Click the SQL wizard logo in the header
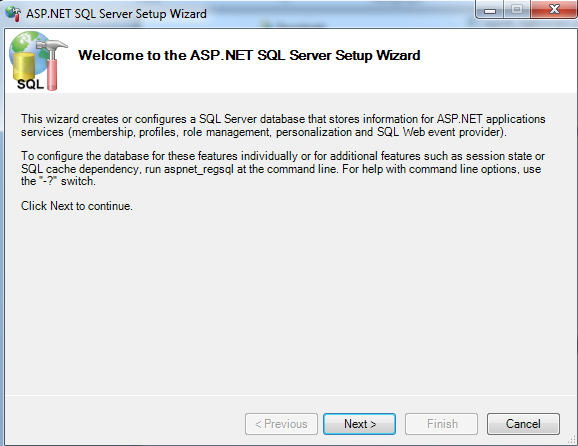This screenshot has width=578, height=446. tap(38, 61)
